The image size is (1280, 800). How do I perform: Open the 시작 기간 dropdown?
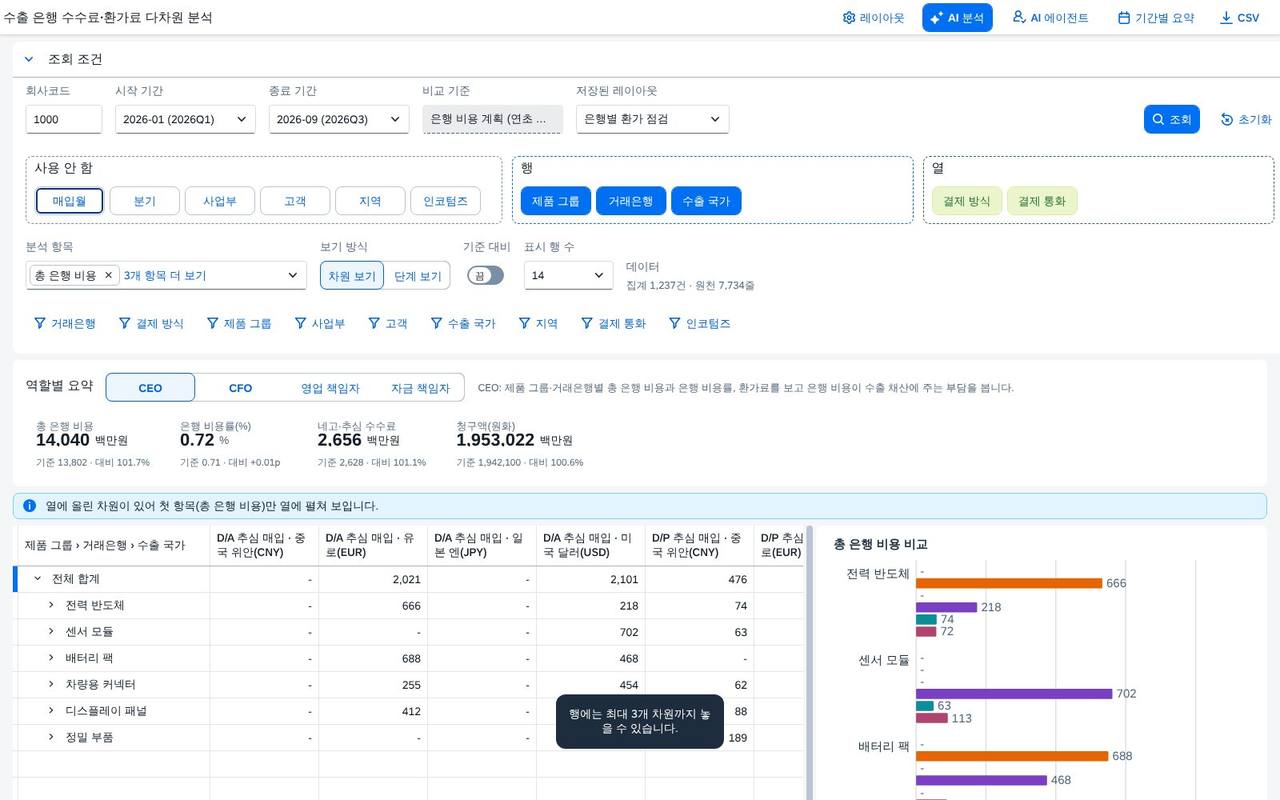pyautogui.click(x=185, y=119)
